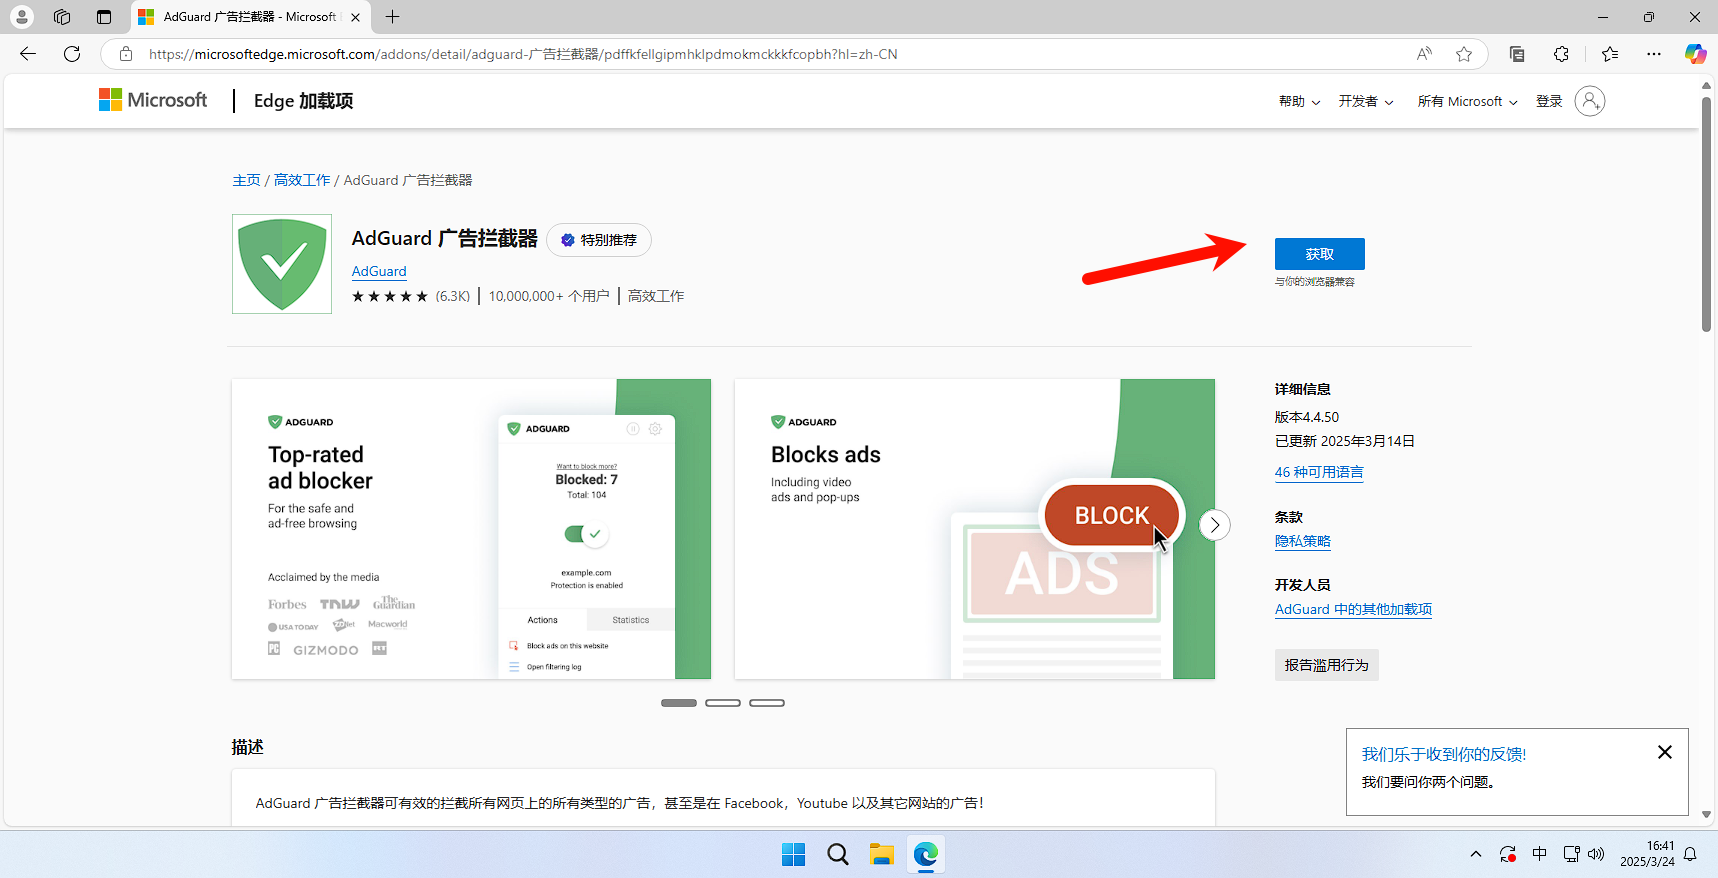The image size is (1718, 878).
Task: Open notification bell in tray
Action: [1690, 854]
